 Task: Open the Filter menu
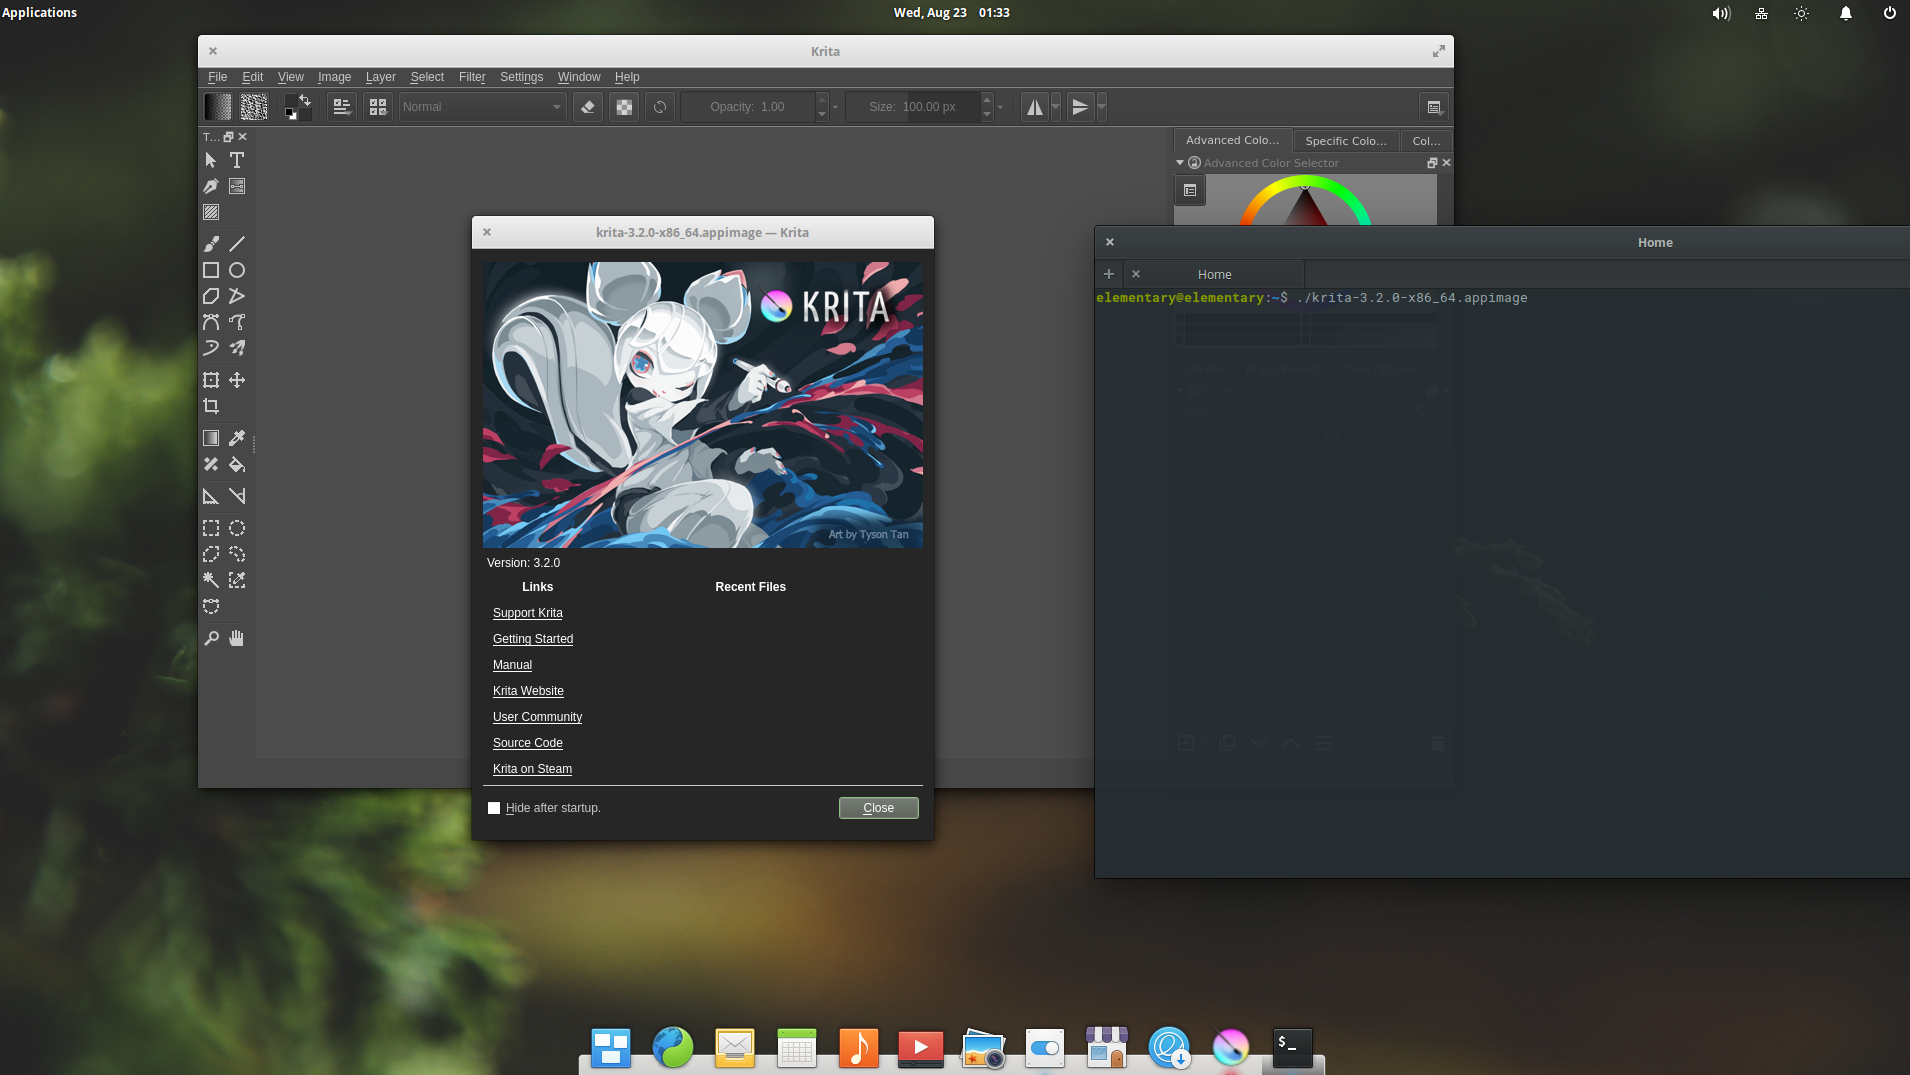coord(472,77)
